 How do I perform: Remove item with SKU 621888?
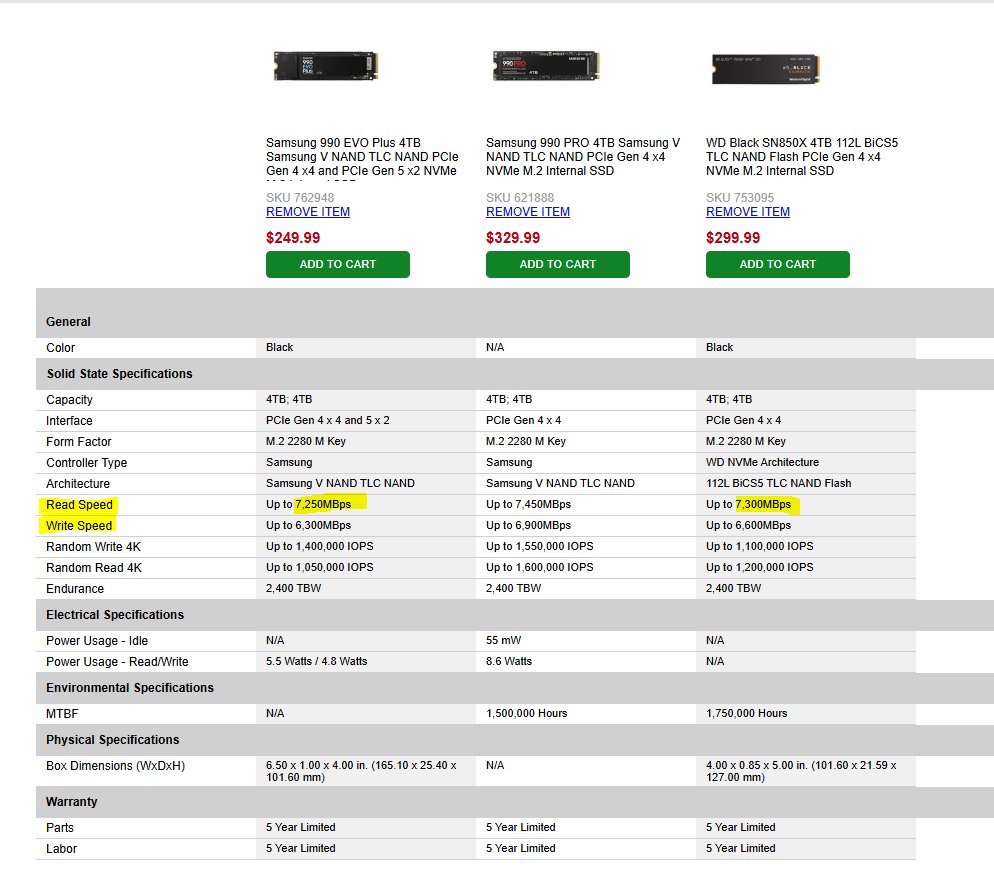point(527,212)
